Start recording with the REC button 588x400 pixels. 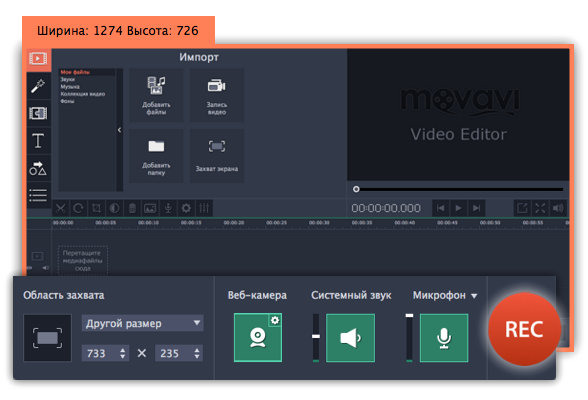pos(524,329)
